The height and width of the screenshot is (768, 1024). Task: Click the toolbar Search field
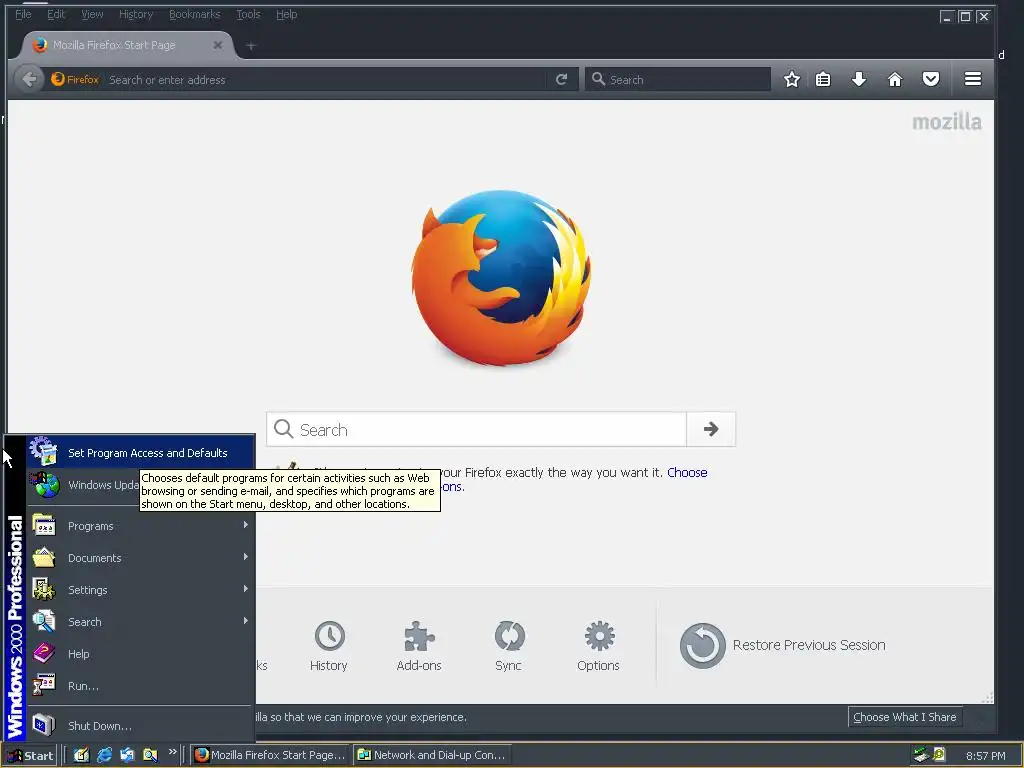(677, 80)
